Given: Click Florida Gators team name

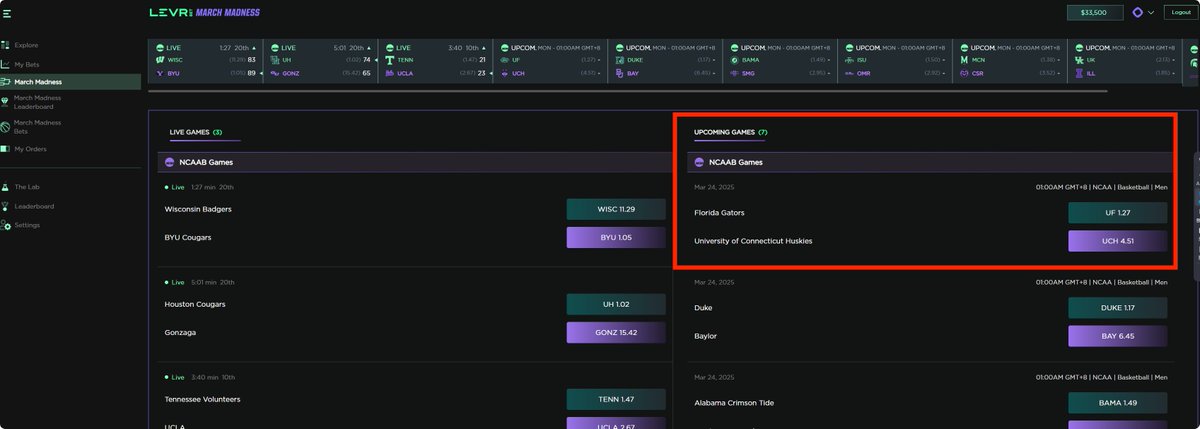Looking at the screenshot, I should [719, 213].
